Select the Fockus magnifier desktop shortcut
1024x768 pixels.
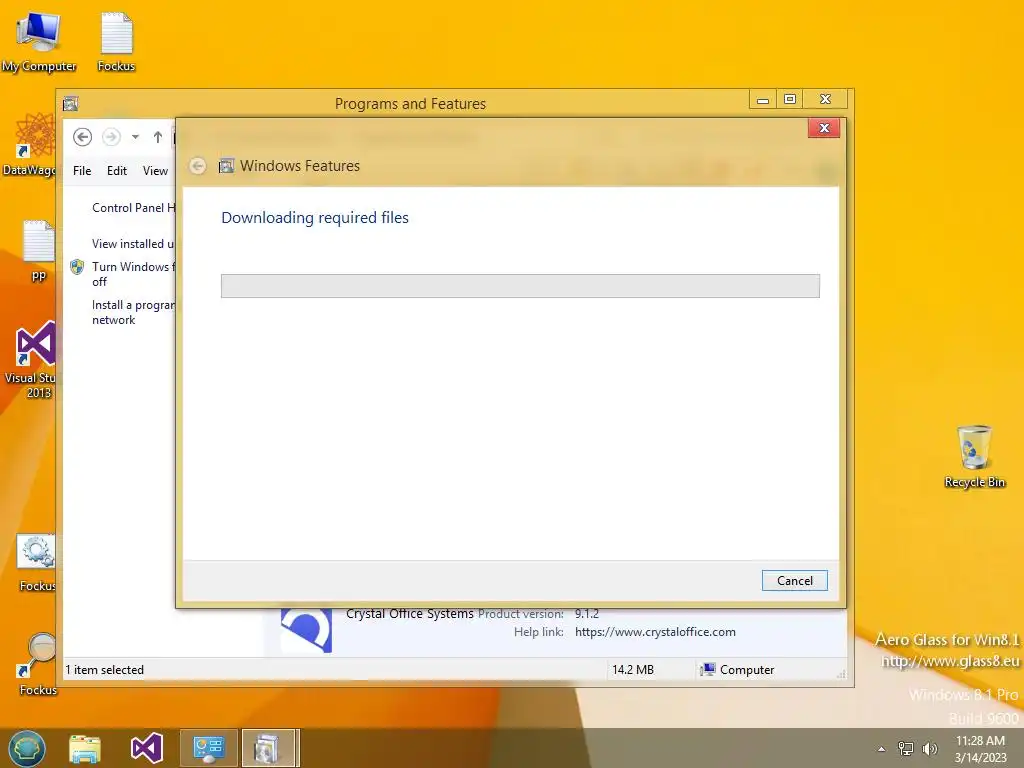click(38, 664)
